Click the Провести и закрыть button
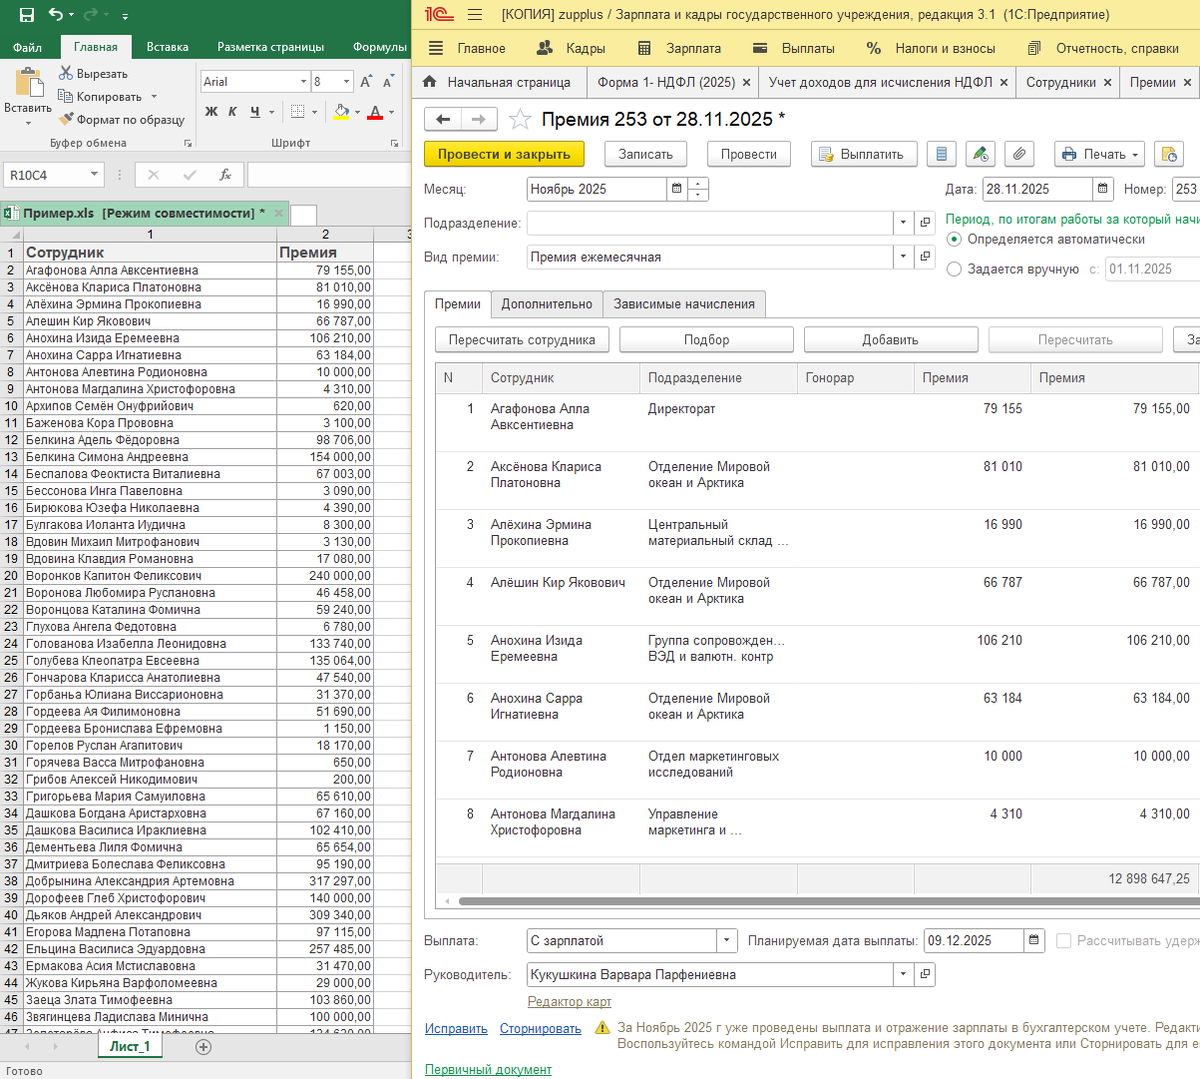The image size is (1200, 1079). 504,154
